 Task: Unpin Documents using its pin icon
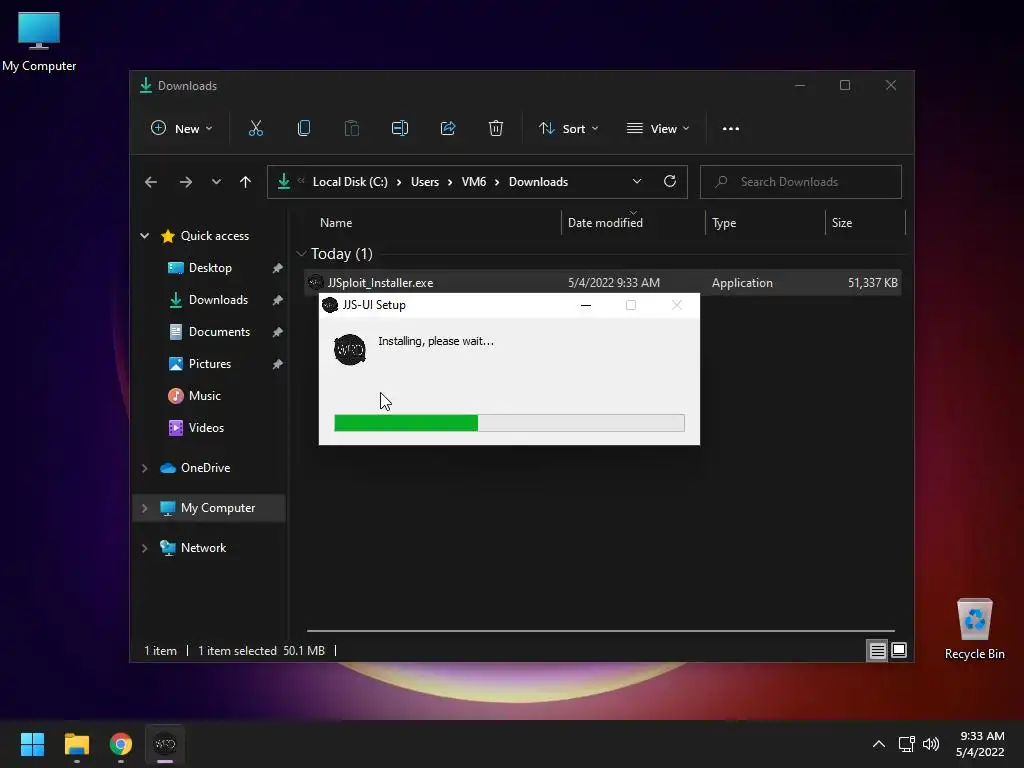[x=278, y=332]
